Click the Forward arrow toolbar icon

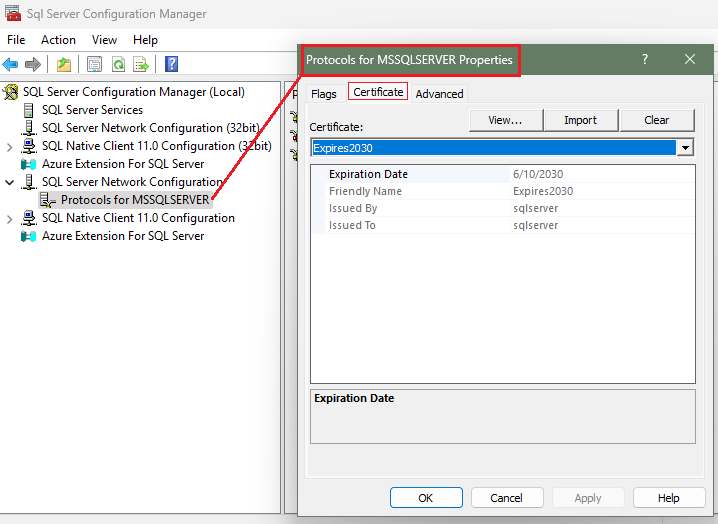click(x=33, y=64)
